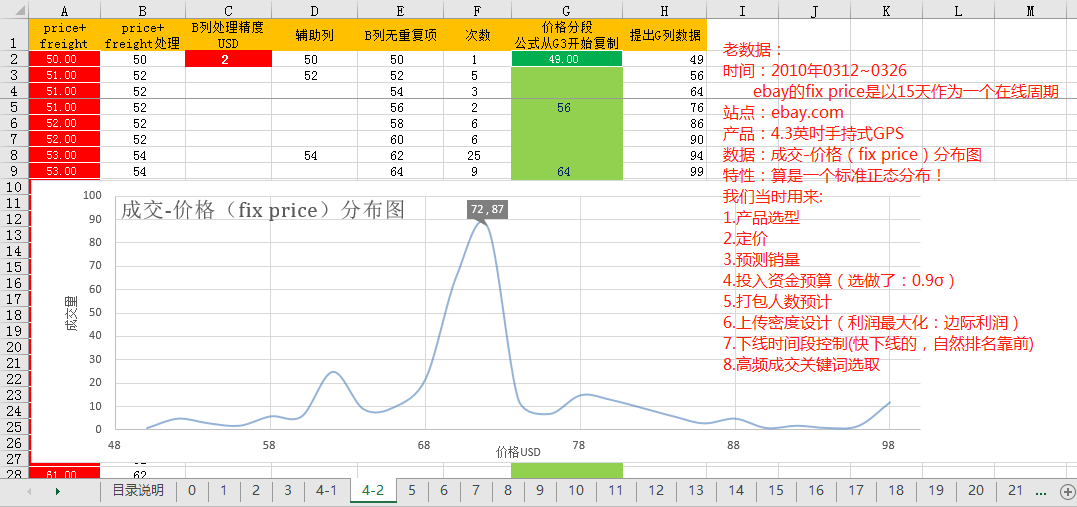
Task: Select the 成交量 vertical axis title
Action: pyautogui.click(x=72, y=314)
